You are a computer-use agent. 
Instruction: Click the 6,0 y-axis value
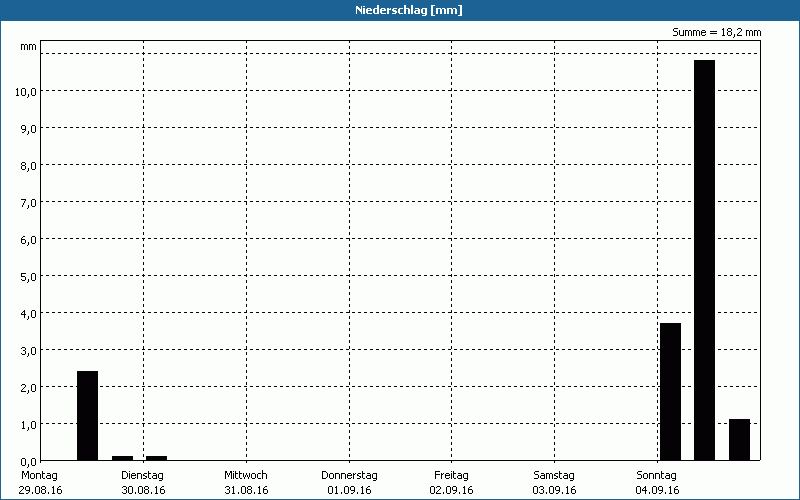click(29, 240)
